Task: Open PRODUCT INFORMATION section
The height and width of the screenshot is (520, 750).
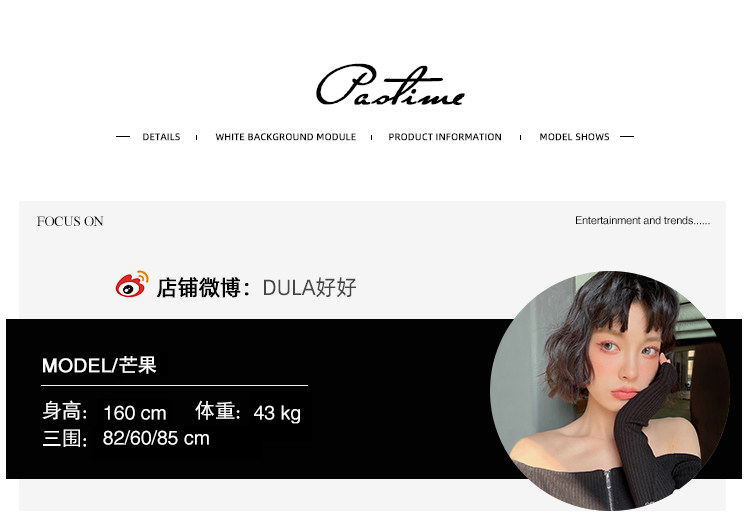Action: pyautogui.click(x=445, y=137)
